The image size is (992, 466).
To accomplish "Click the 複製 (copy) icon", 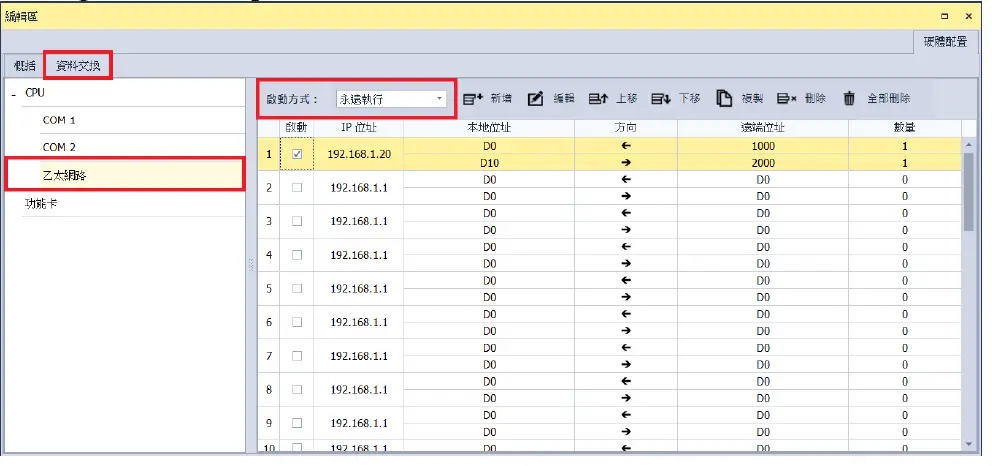I will click(x=724, y=99).
